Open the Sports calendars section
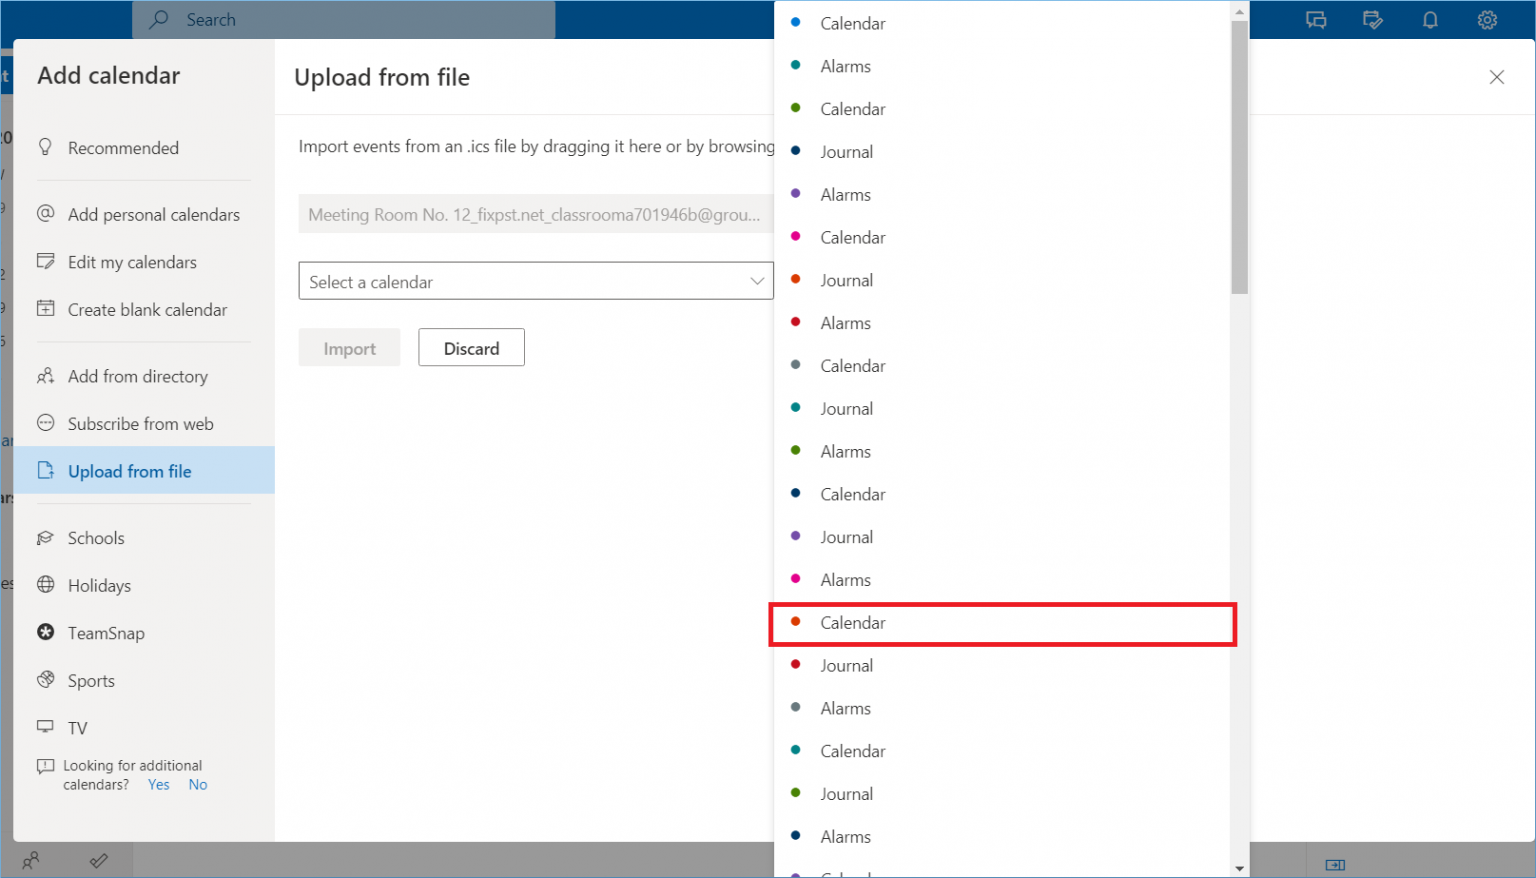The image size is (1536, 878). click(x=91, y=680)
